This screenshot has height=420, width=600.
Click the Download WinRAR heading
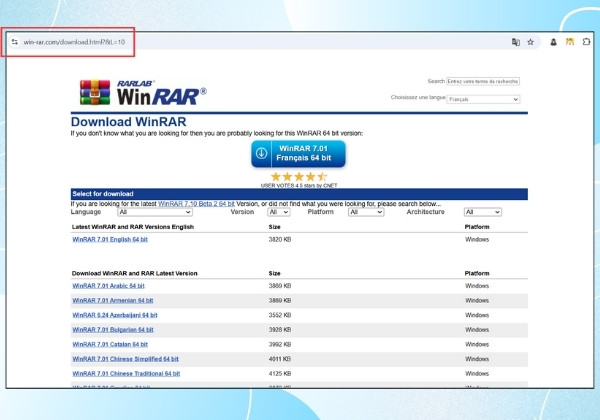tap(129, 122)
